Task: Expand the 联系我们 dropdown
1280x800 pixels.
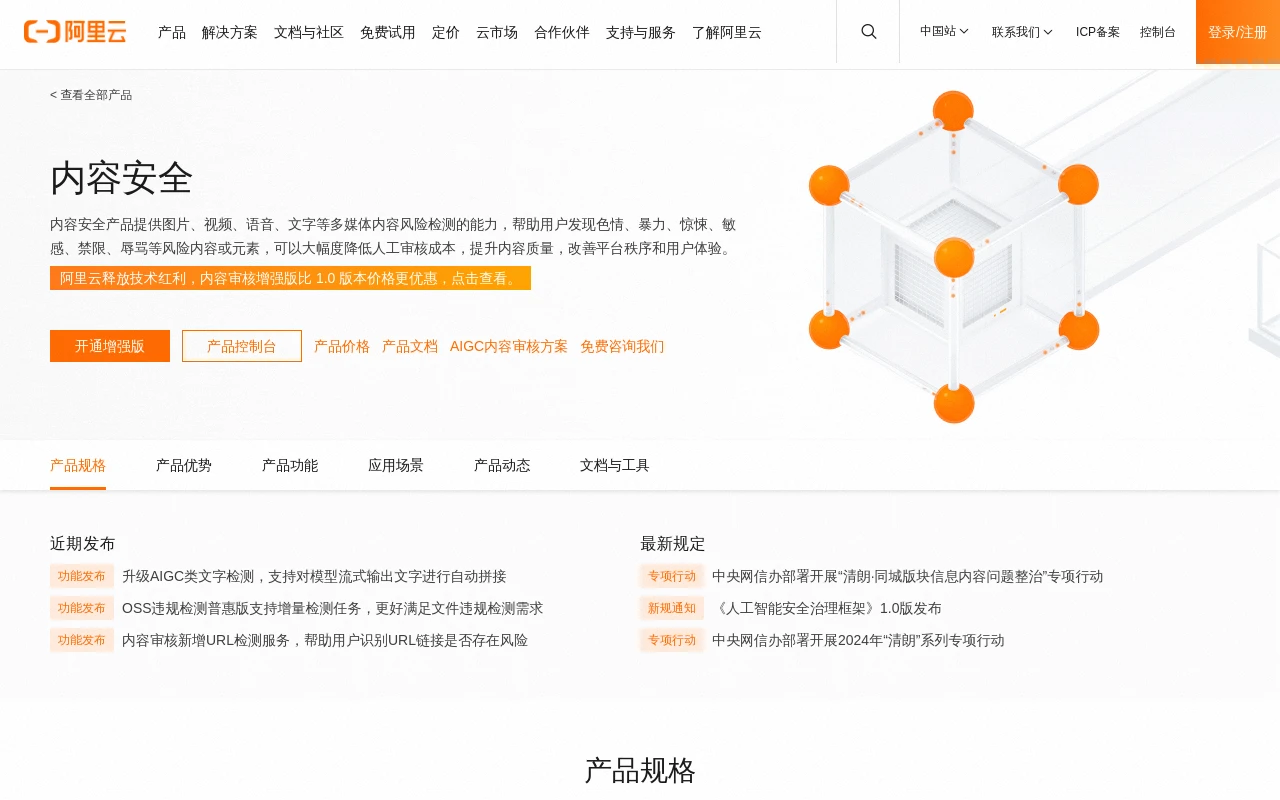Action: pyautogui.click(x=1022, y=32)
